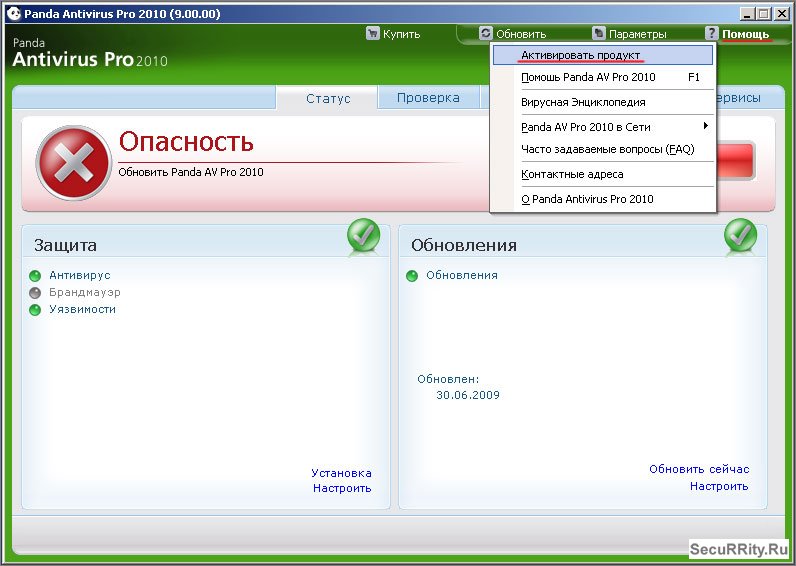The width and height of the screenshot is (796, 566).
Task: Click green indicator next to Обновления item
Action: click(412, 276)
